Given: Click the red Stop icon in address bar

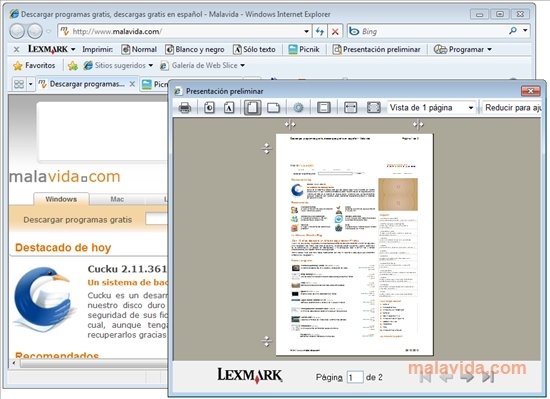Looking at the screenshot, I should tap(335, 32).
